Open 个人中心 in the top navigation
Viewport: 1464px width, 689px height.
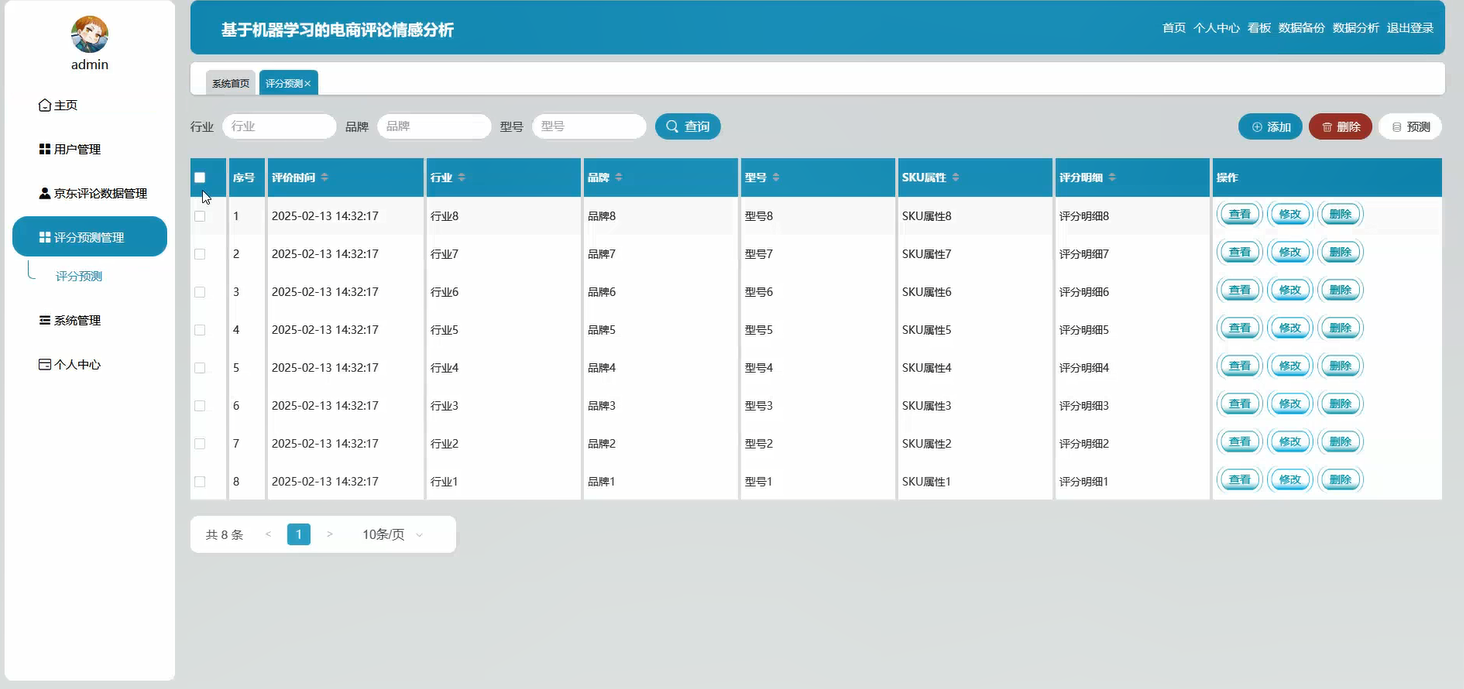(1216, 28)
